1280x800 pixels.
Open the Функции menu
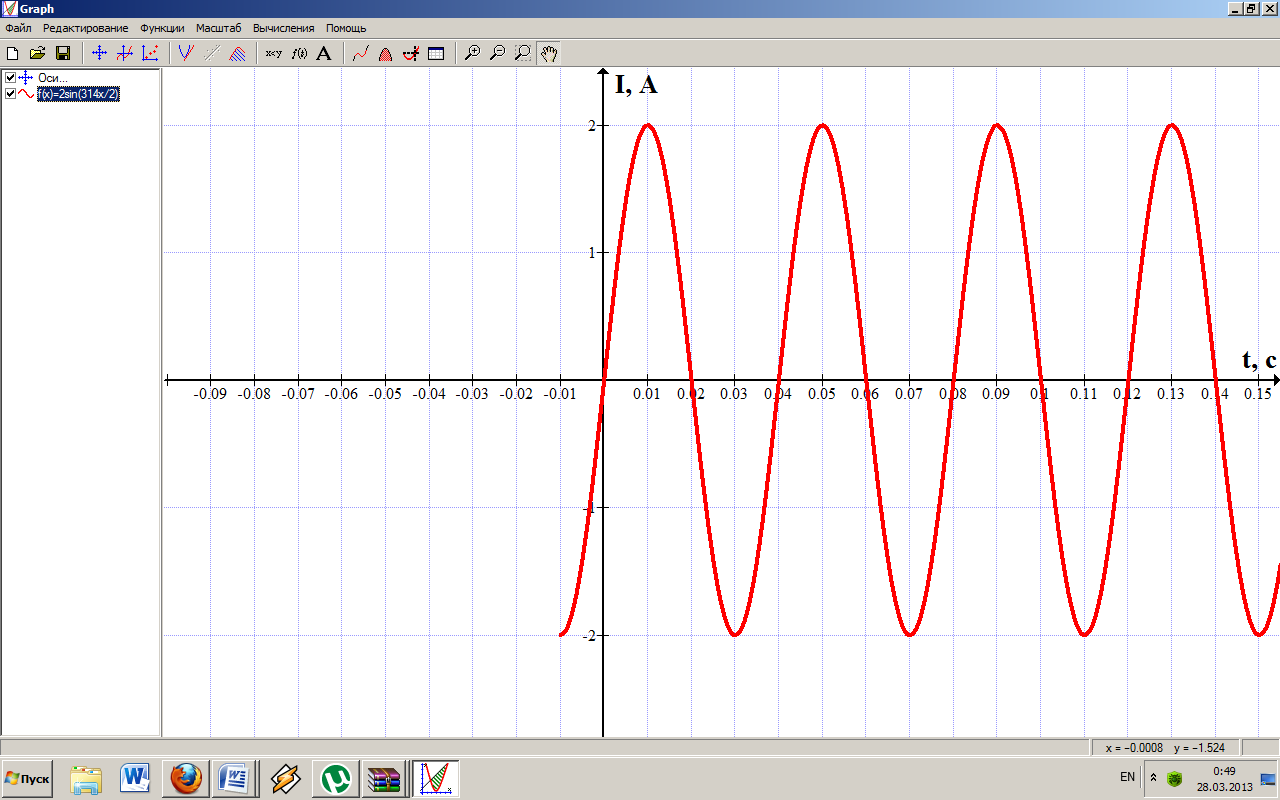162,28
